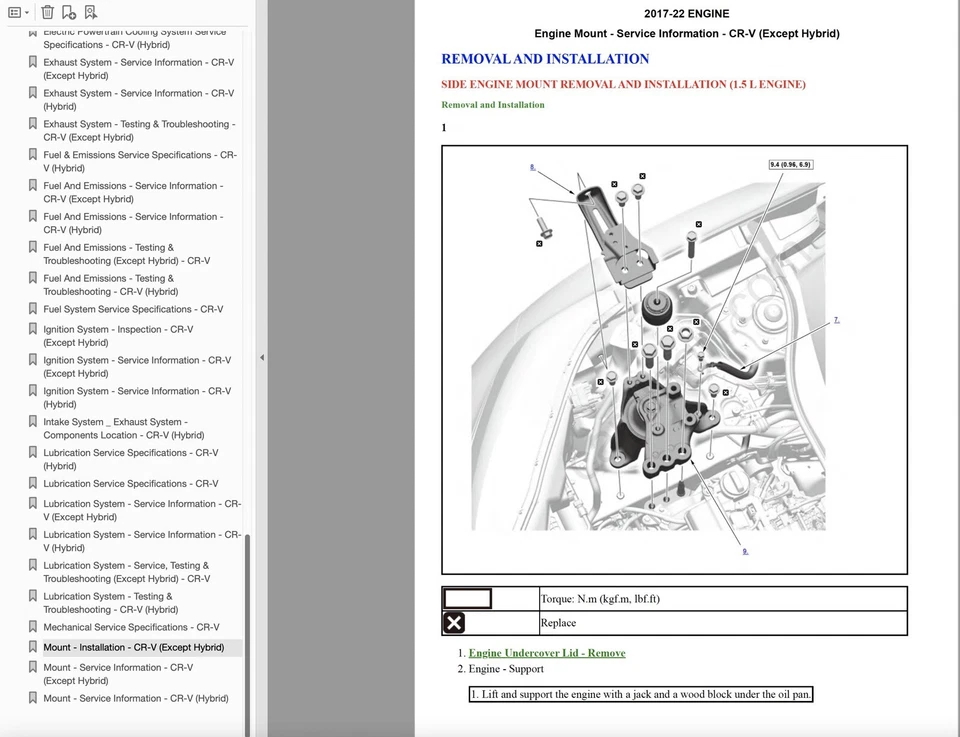Click the bookmark icon beside Lubrication Service Specifications
Screen dimensions: 960x737
pos(33,483)
